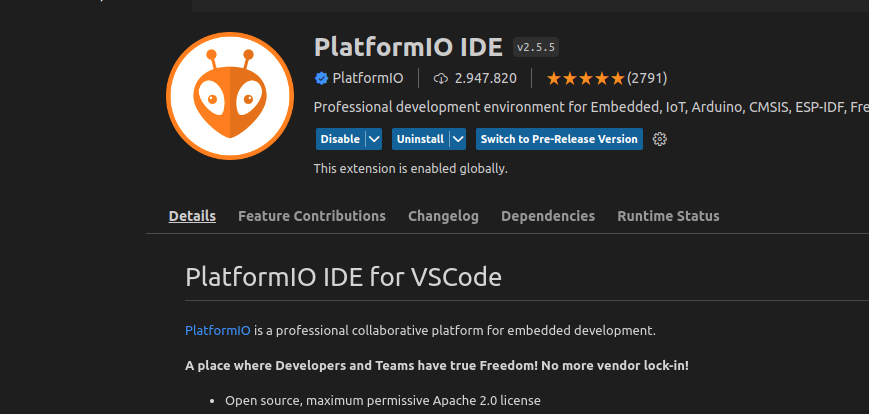Image resolution: width=869 pixels, height=414 pixels.
Task: Click the Uninstall button
Action: click(420, 139)
